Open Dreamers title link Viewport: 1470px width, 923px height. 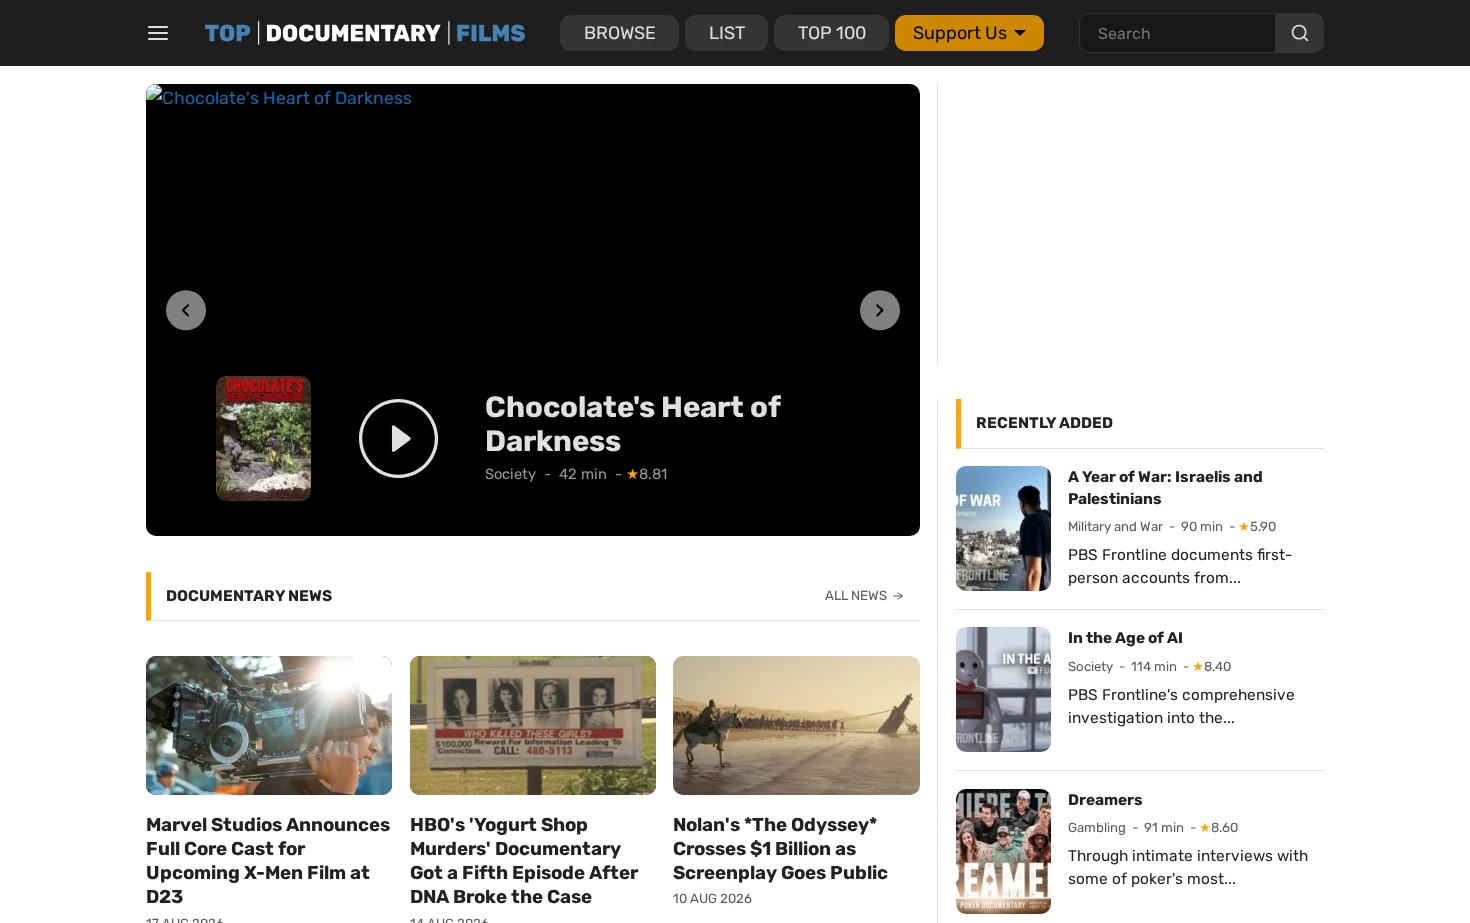coord(1105,799)
